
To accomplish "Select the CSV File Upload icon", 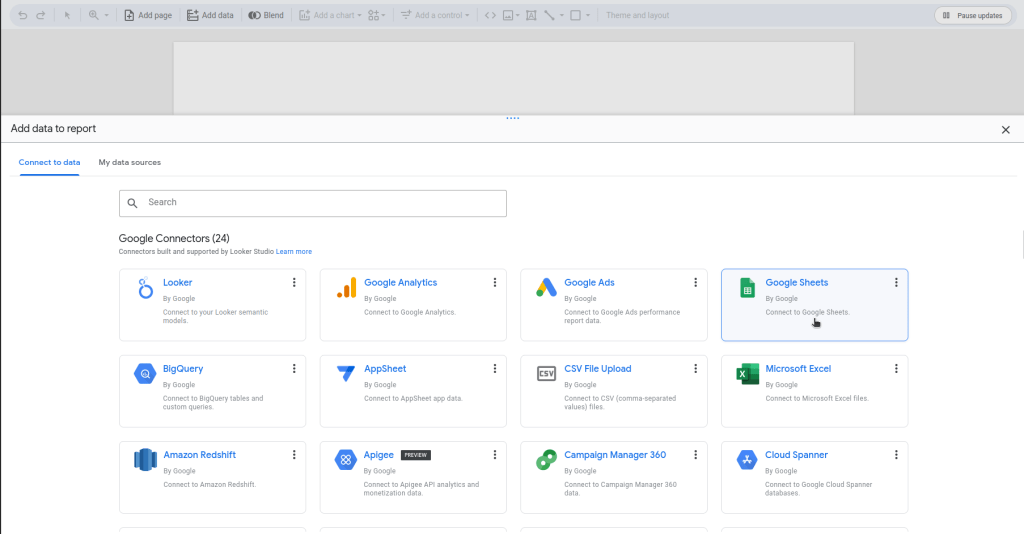I will (545, 374).
